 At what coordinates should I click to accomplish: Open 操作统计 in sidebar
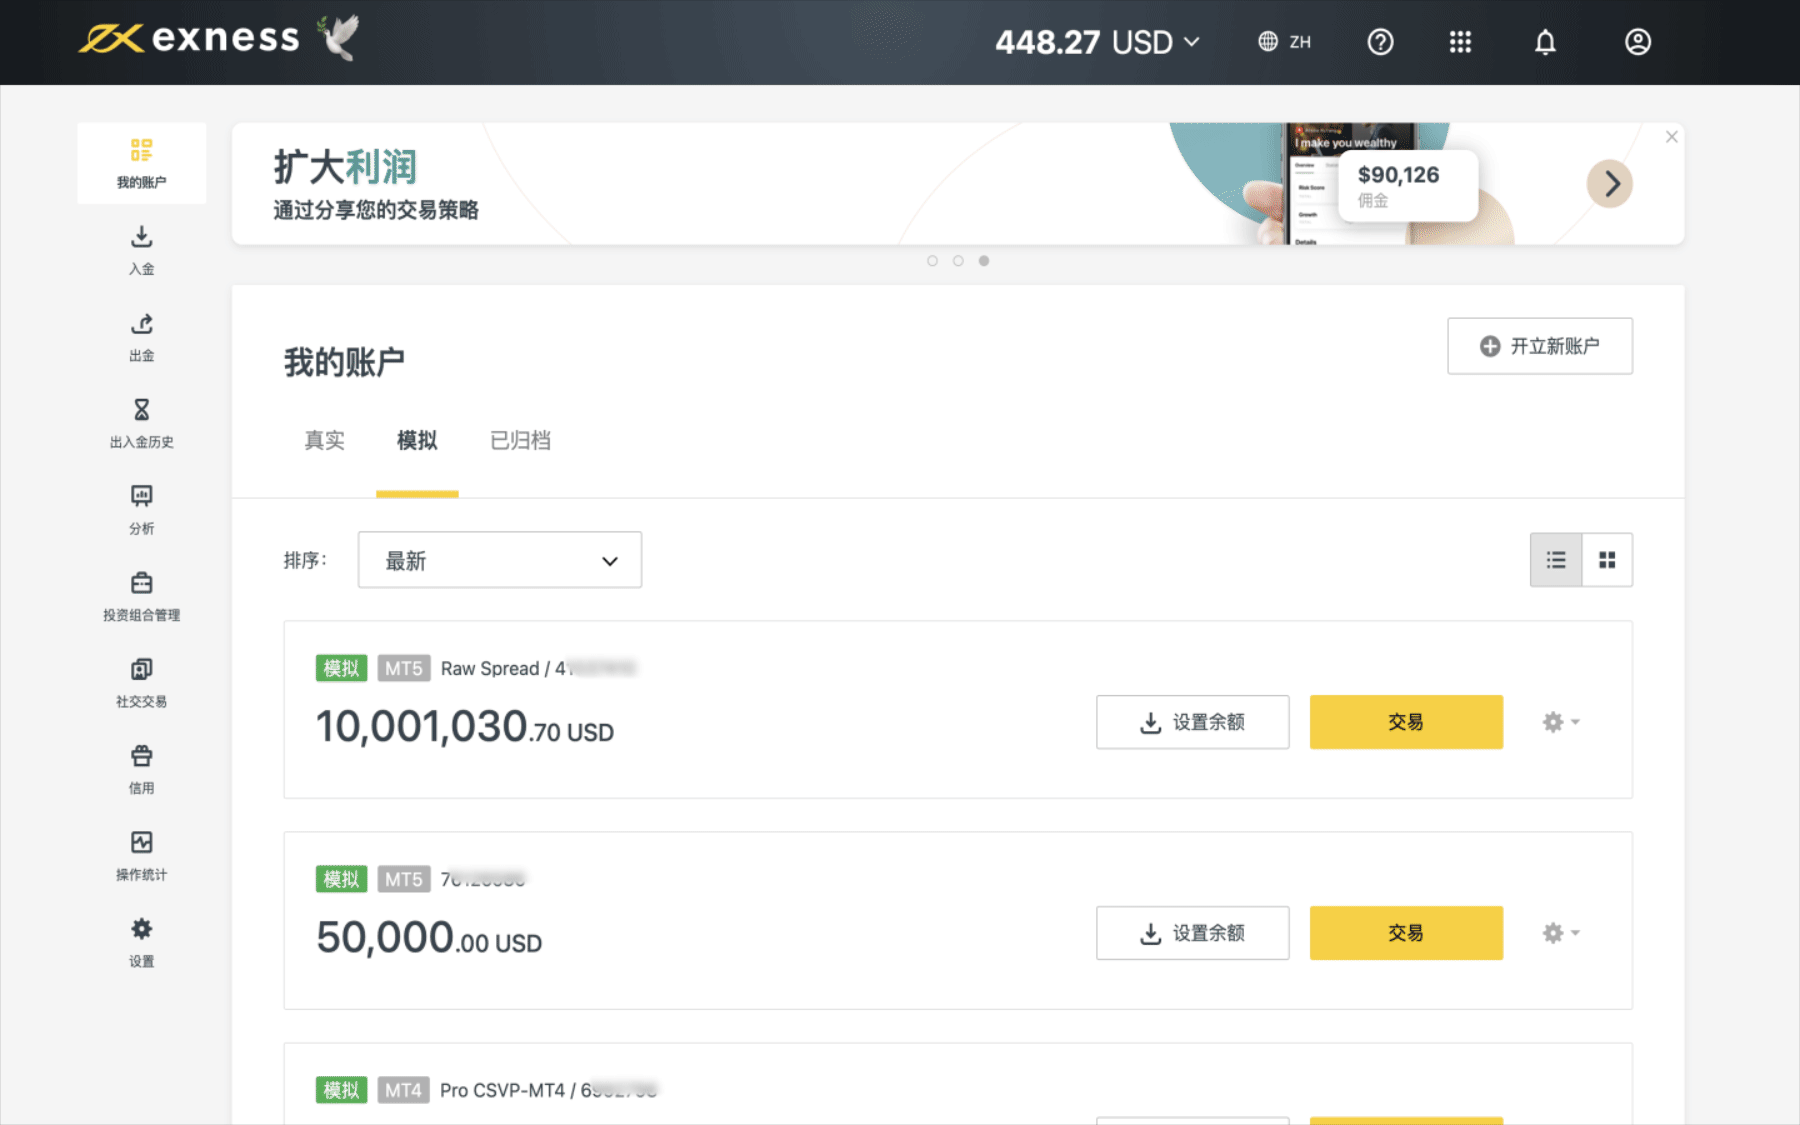pyautogui.click(x=142, y=857)
